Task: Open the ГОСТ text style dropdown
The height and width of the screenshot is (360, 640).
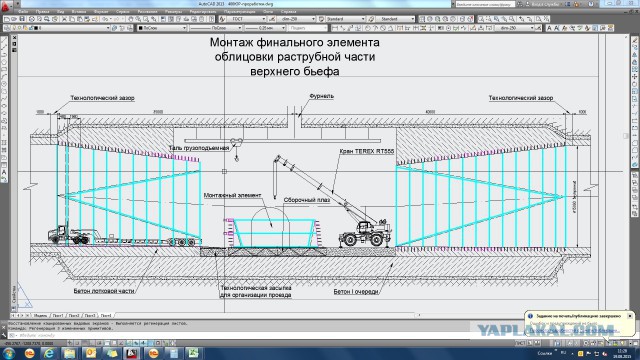Action: [x=247, y=19]
